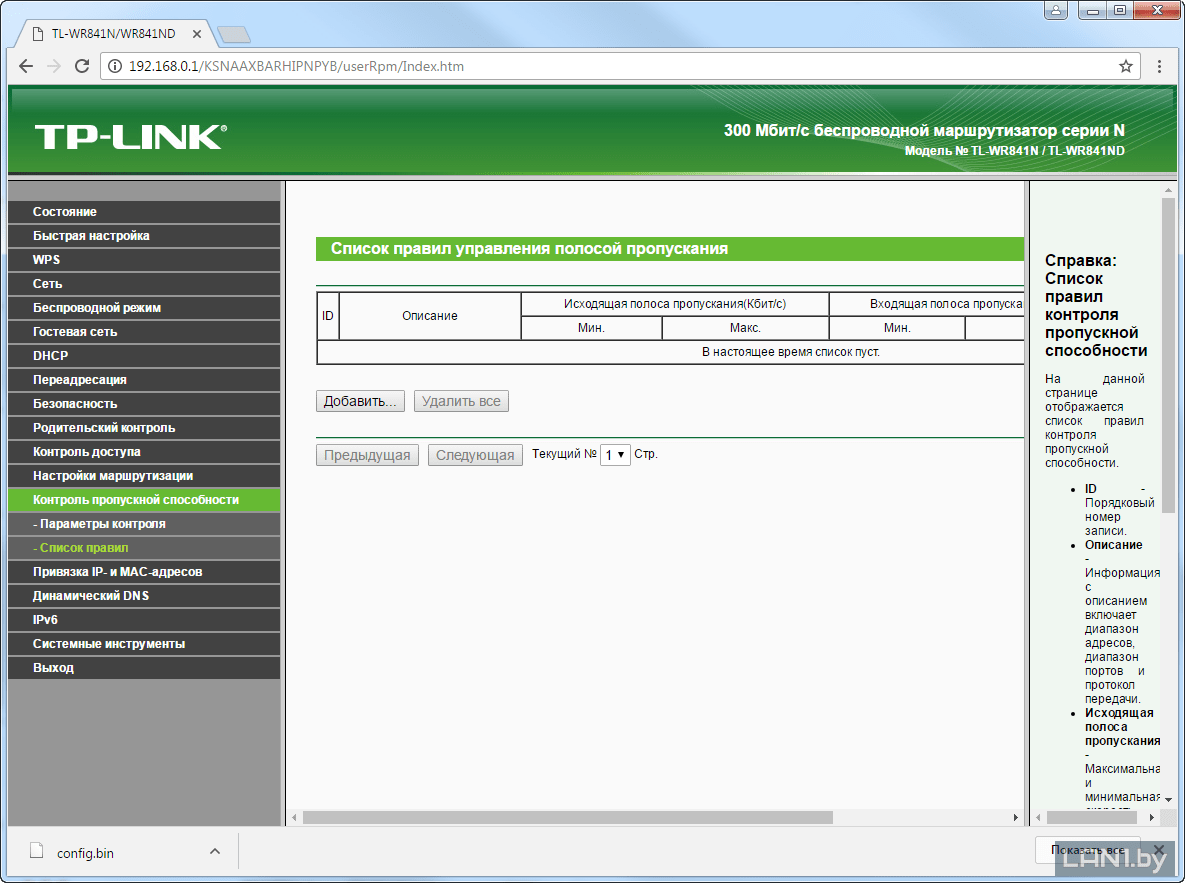
Task: Click the help panel vertical scrollbar
Action: tap(1168, 355)
